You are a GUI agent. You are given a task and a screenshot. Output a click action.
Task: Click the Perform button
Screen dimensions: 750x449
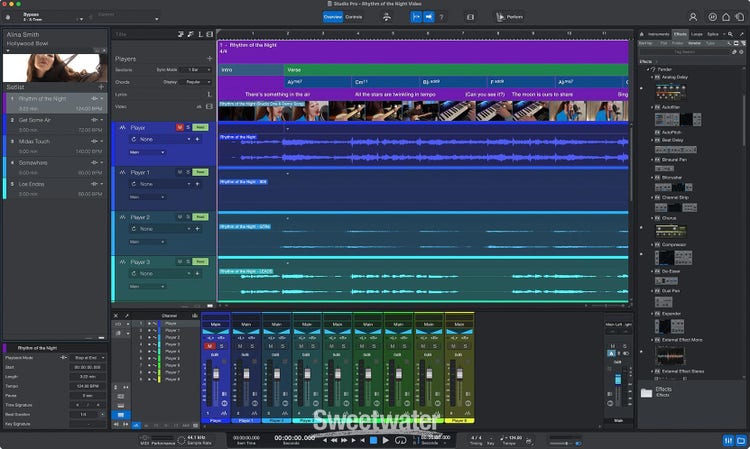pos(510,17)
